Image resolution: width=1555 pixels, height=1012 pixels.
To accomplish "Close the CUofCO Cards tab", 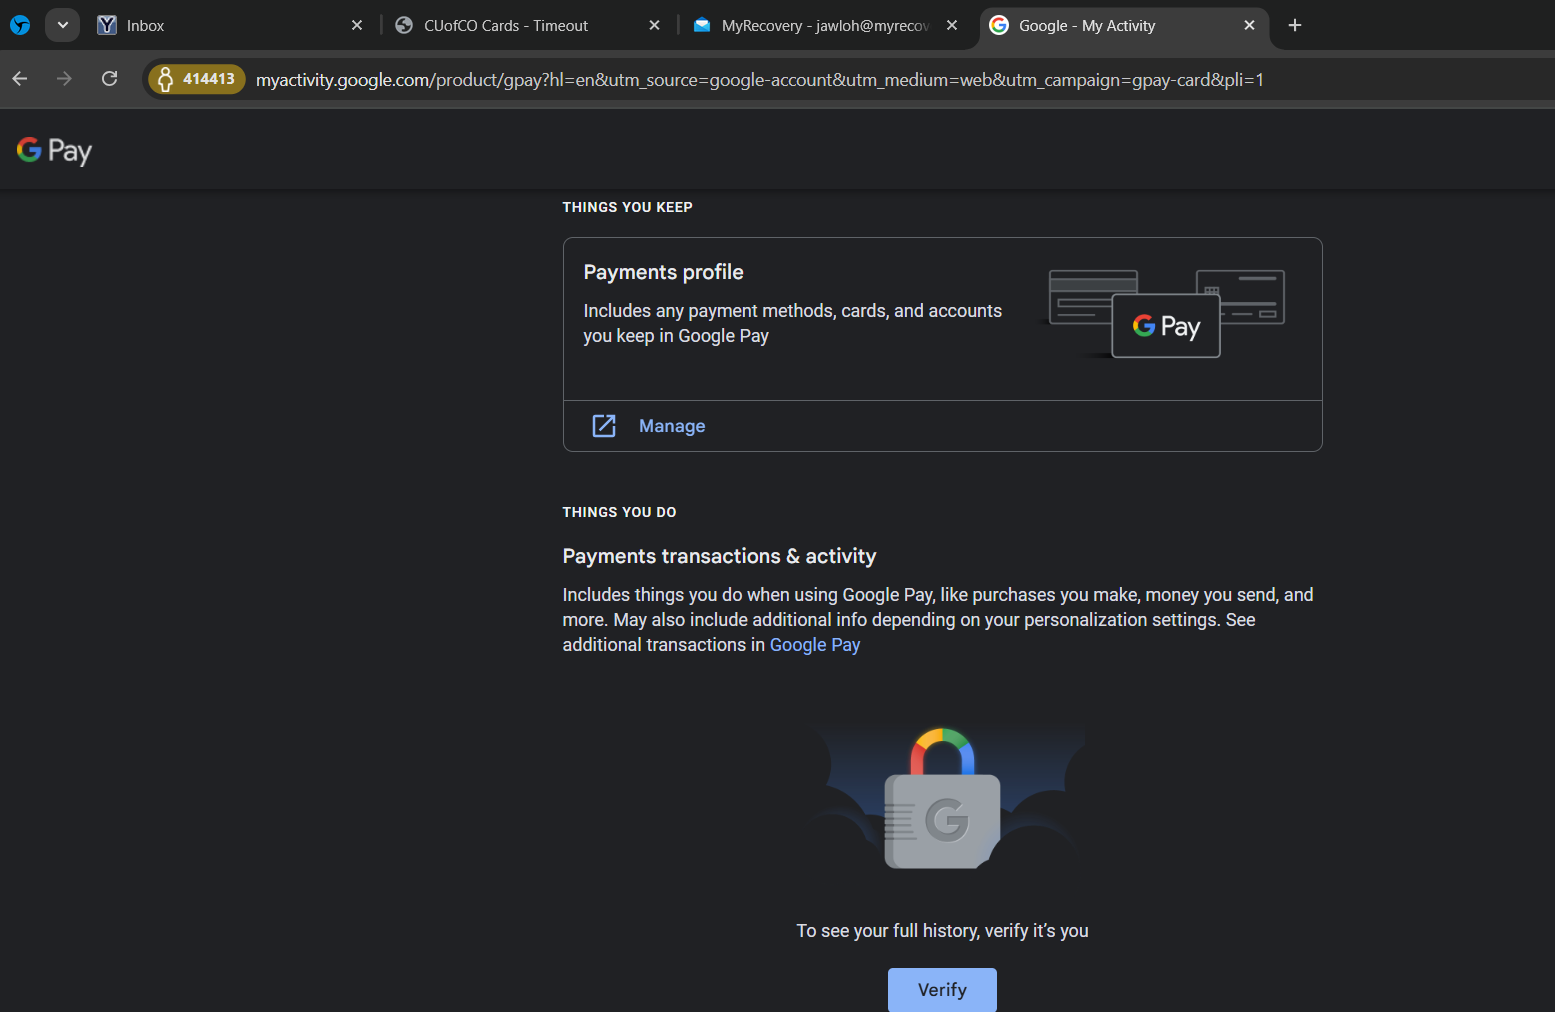I will click(x=654, y=26).
